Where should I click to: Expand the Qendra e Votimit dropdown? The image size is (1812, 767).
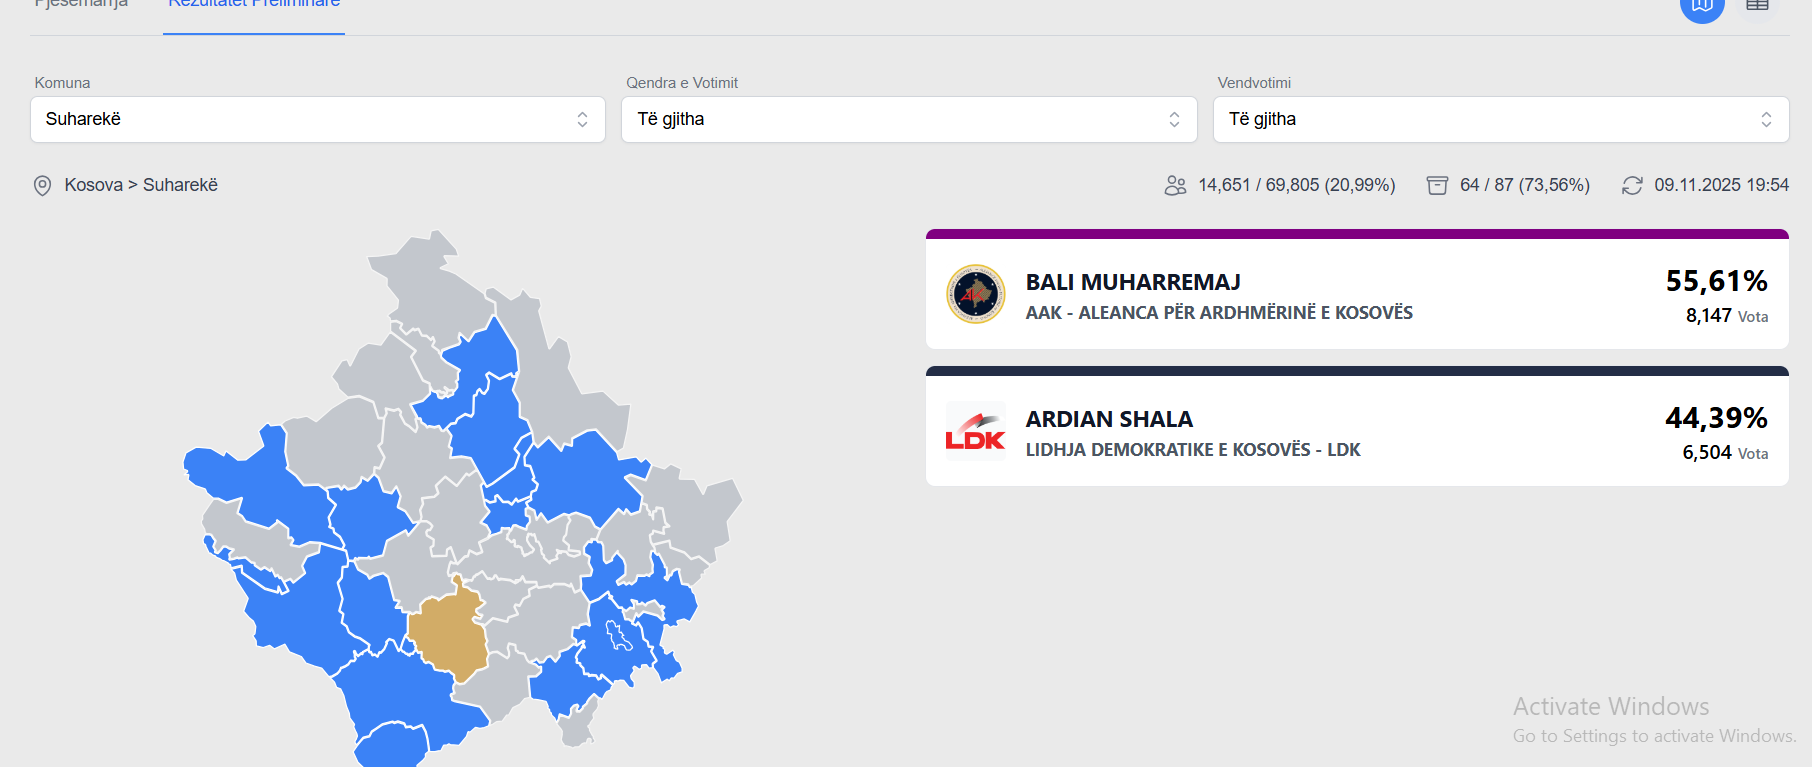(909, 120)
